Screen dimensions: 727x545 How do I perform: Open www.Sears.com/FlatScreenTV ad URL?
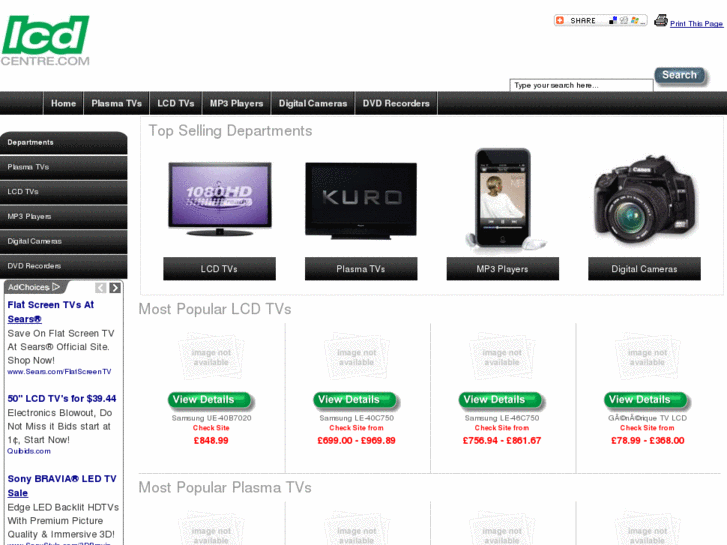[x=59, y=372]
